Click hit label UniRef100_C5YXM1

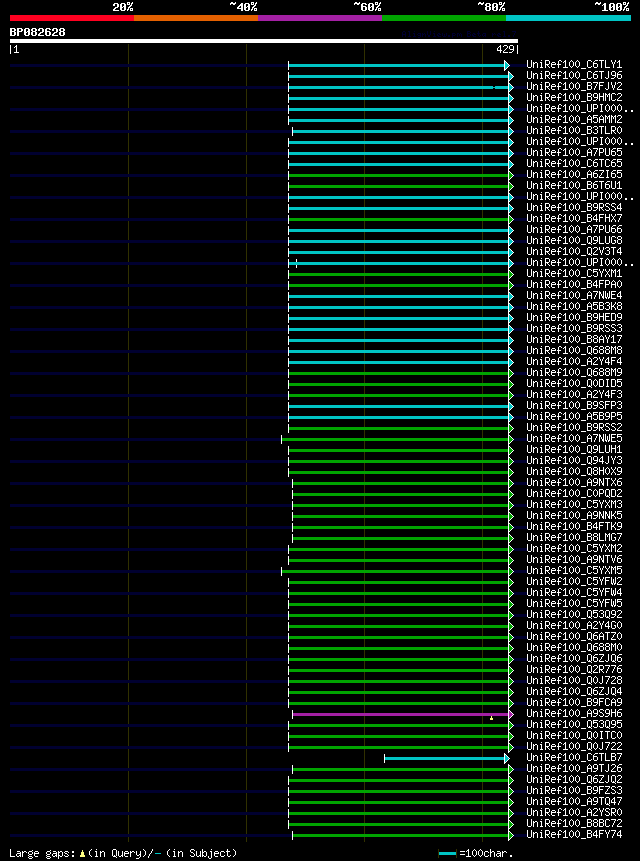(574, 273)
